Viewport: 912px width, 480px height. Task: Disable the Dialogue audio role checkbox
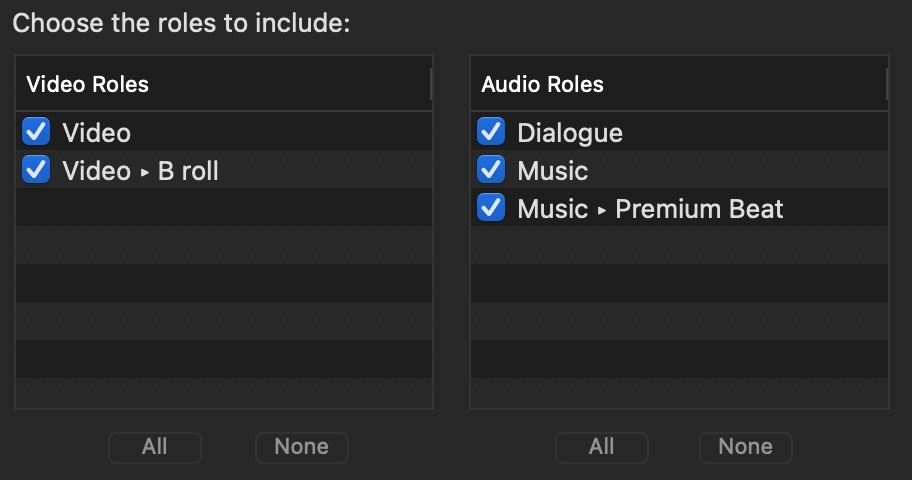coord(491,131)
